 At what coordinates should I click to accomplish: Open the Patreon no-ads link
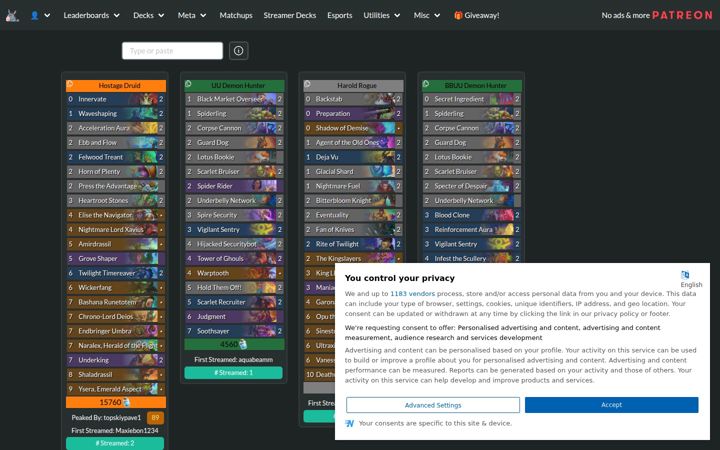pyautogui.click(x=657, y=15)
